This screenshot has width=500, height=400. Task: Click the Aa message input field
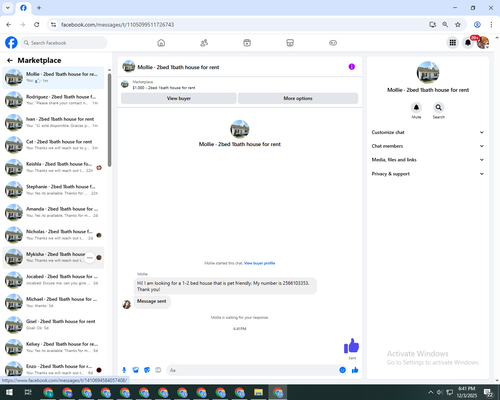click(253, 370)
